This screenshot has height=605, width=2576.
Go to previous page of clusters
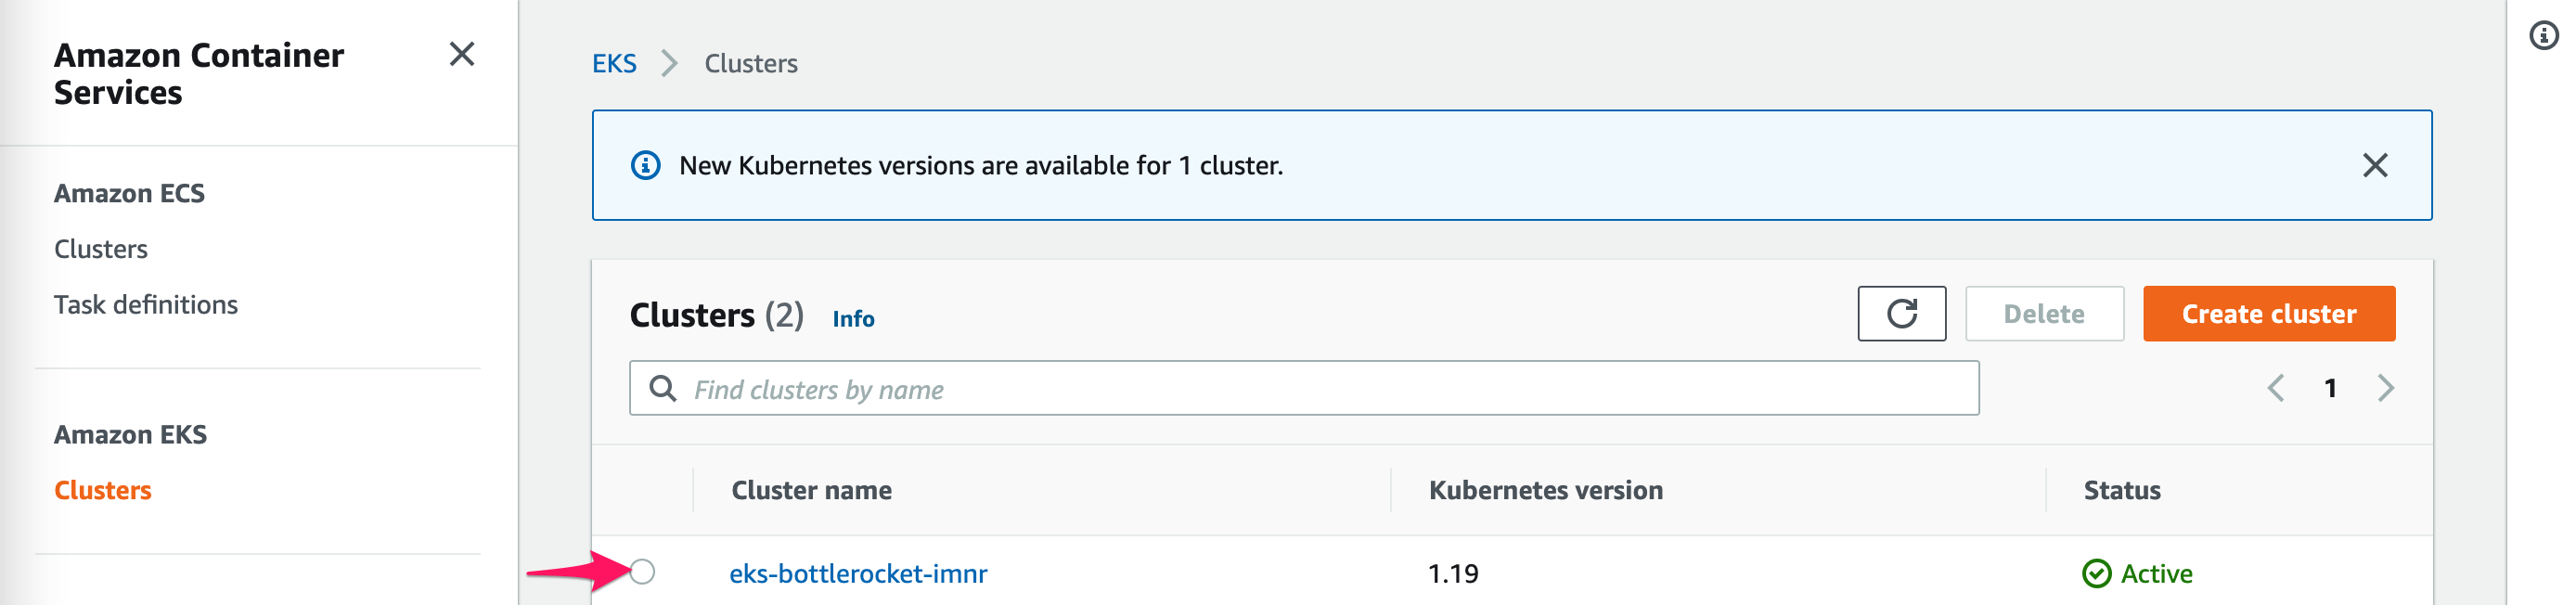[2275, 388]
